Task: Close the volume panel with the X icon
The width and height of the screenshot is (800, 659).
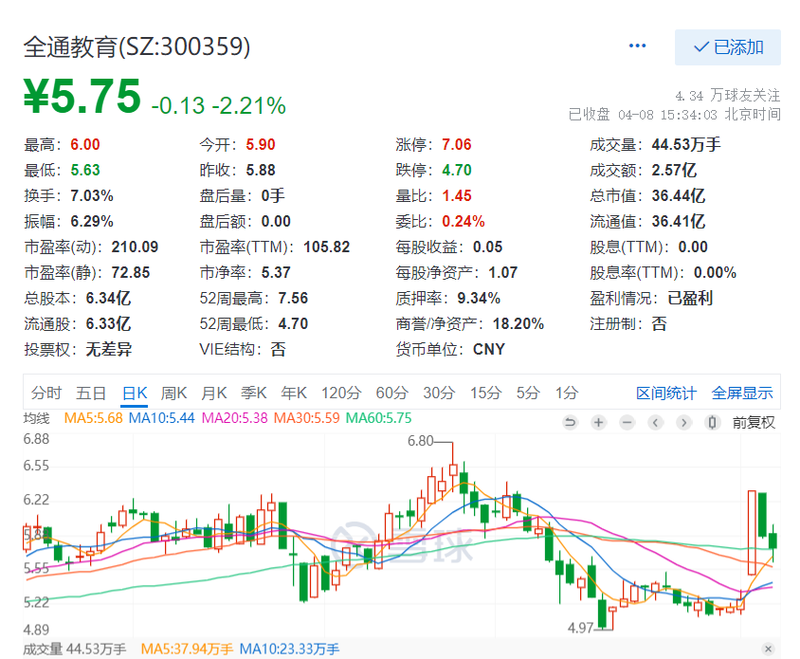Action: click(x=768, y=649)
